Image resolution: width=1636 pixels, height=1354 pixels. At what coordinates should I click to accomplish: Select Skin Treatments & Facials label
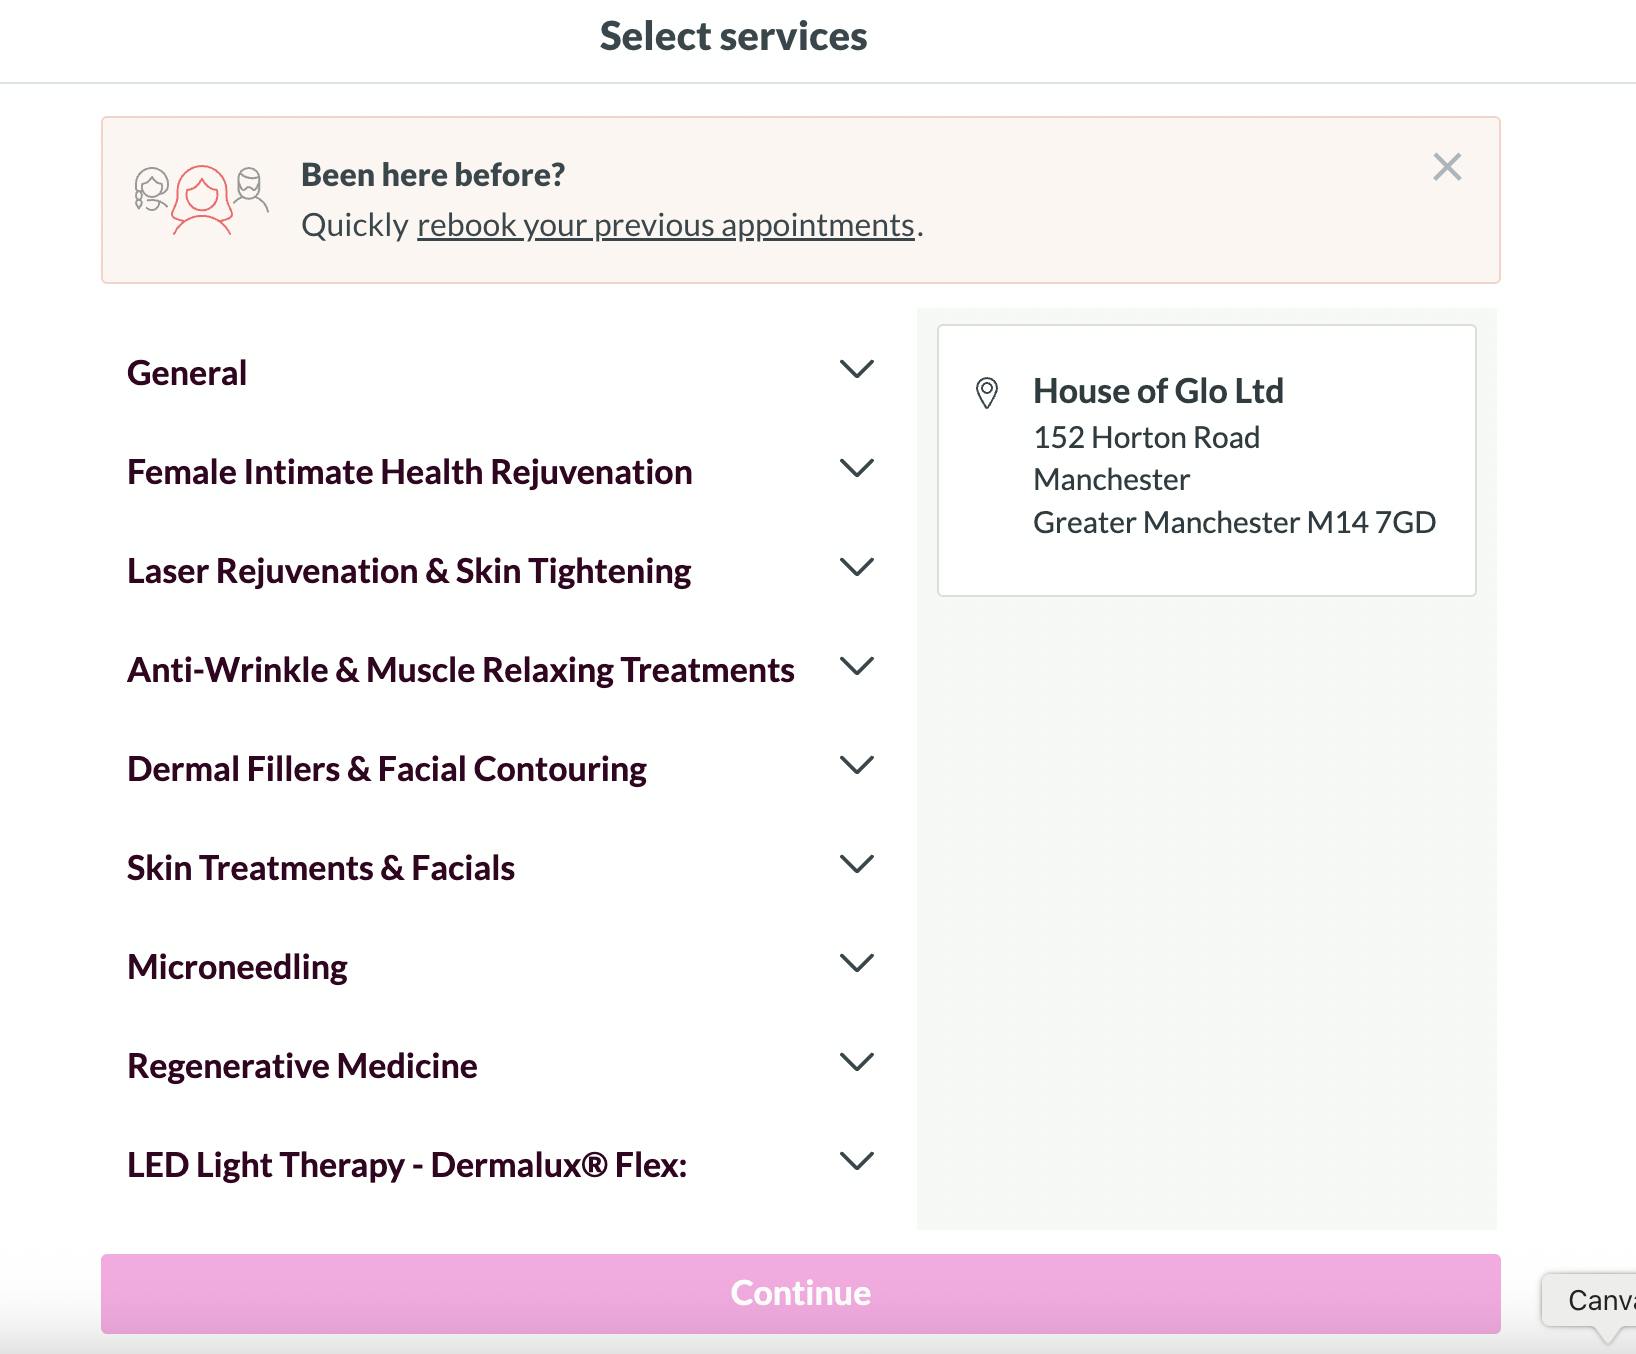(x=321, y=868)
